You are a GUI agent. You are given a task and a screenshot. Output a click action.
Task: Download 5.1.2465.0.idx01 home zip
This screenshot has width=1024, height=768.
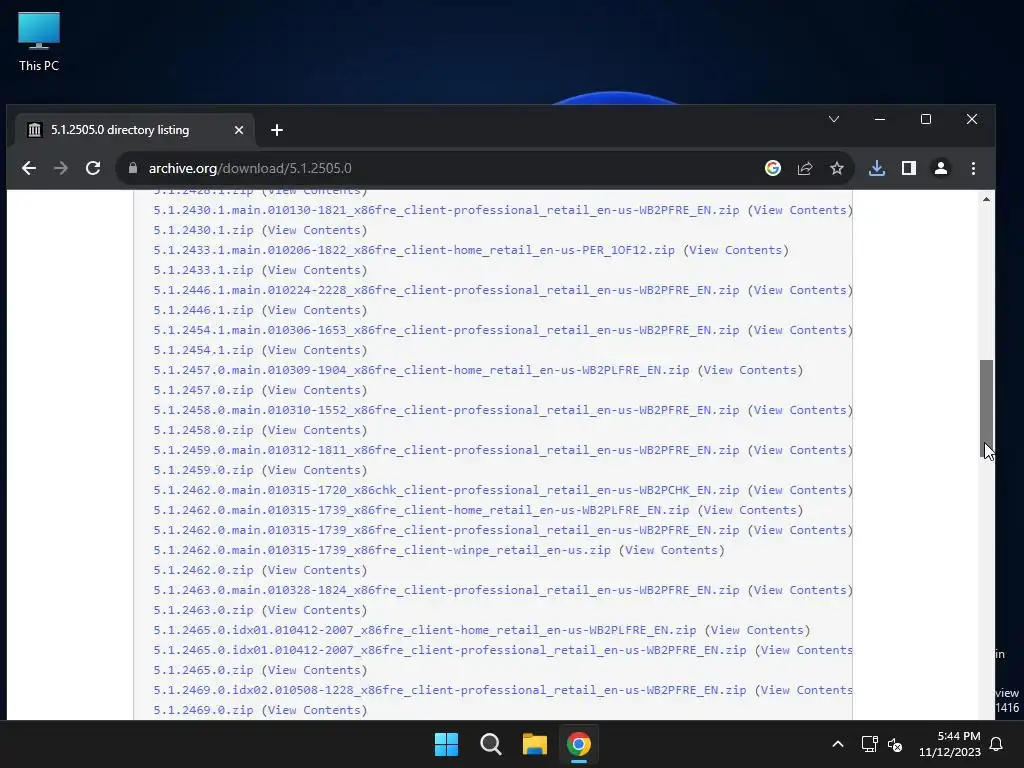click(424, 630)
